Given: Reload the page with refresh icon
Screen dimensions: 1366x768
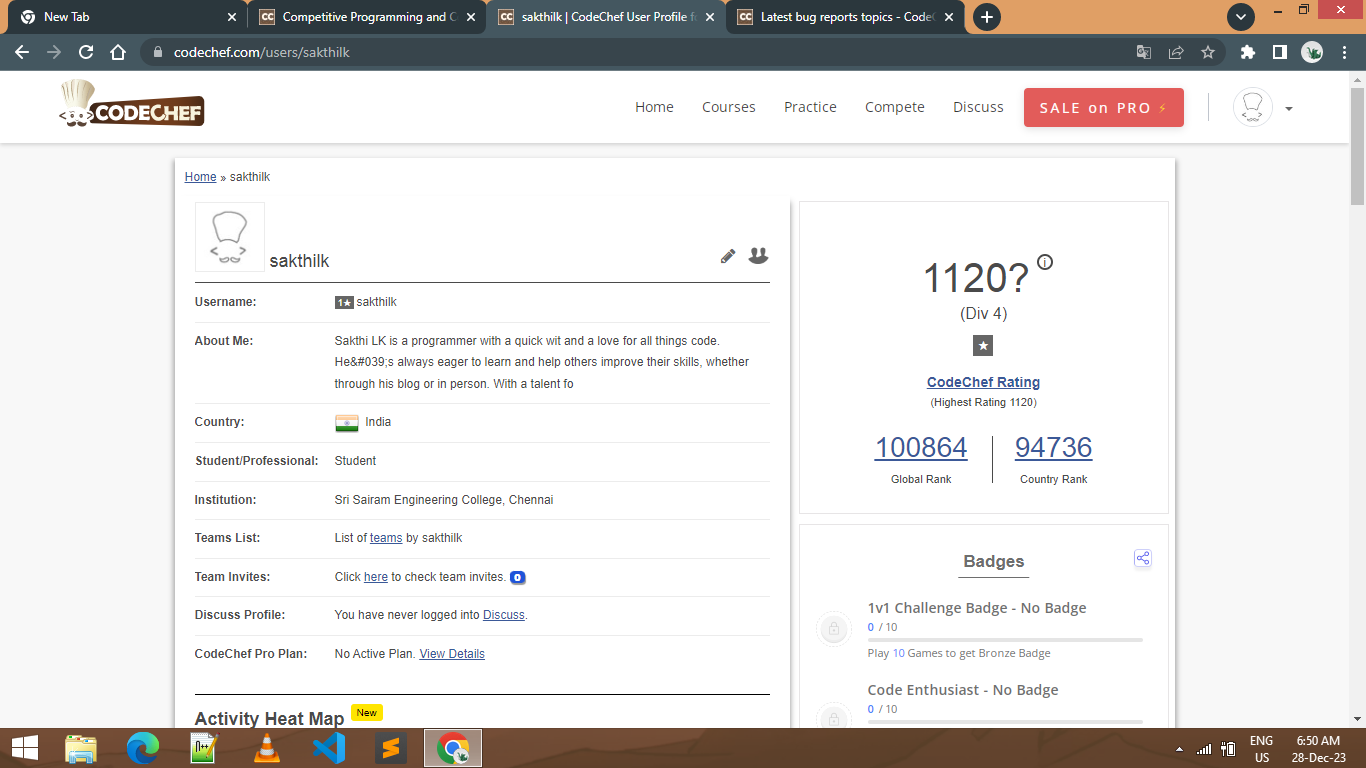Looking at the screenshot, I should coord(86,52).
